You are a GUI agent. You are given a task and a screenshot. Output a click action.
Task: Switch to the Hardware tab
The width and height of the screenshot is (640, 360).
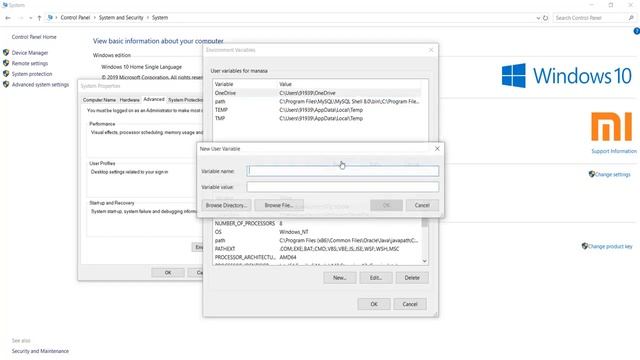129,100
